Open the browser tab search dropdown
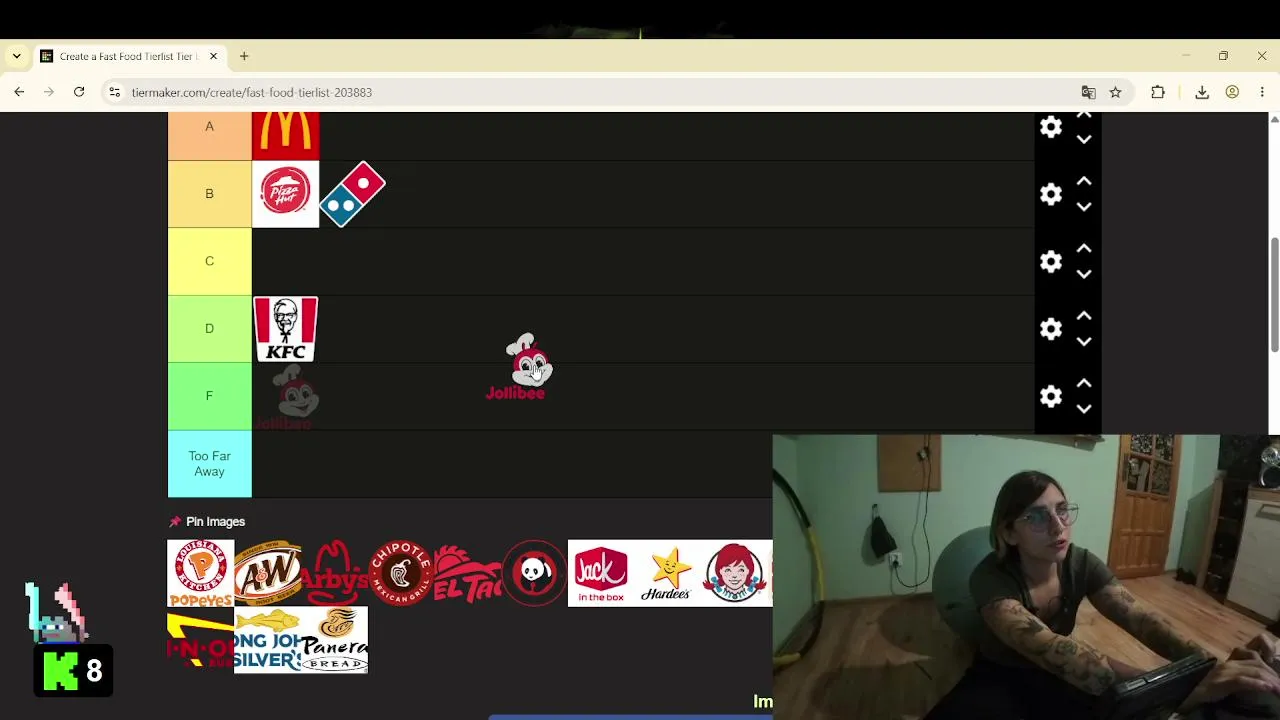1280x720 pixels. click(x=17, y=57)
